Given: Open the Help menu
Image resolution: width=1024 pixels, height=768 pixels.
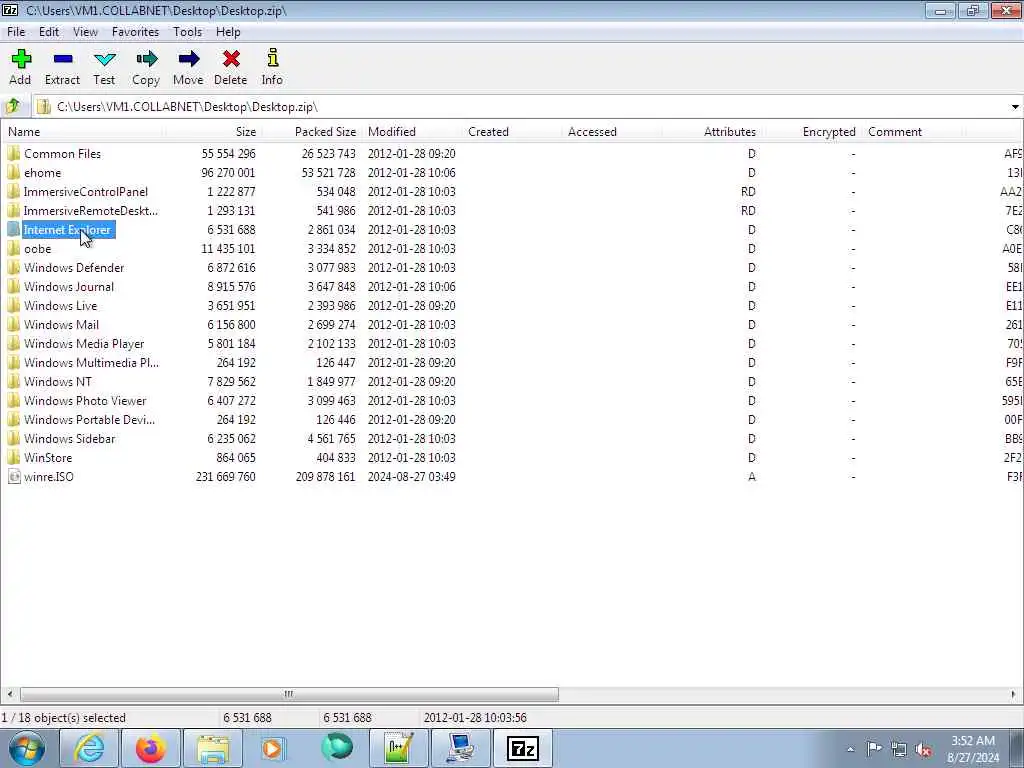Looking at the screenshot, I should pos(228,32).
